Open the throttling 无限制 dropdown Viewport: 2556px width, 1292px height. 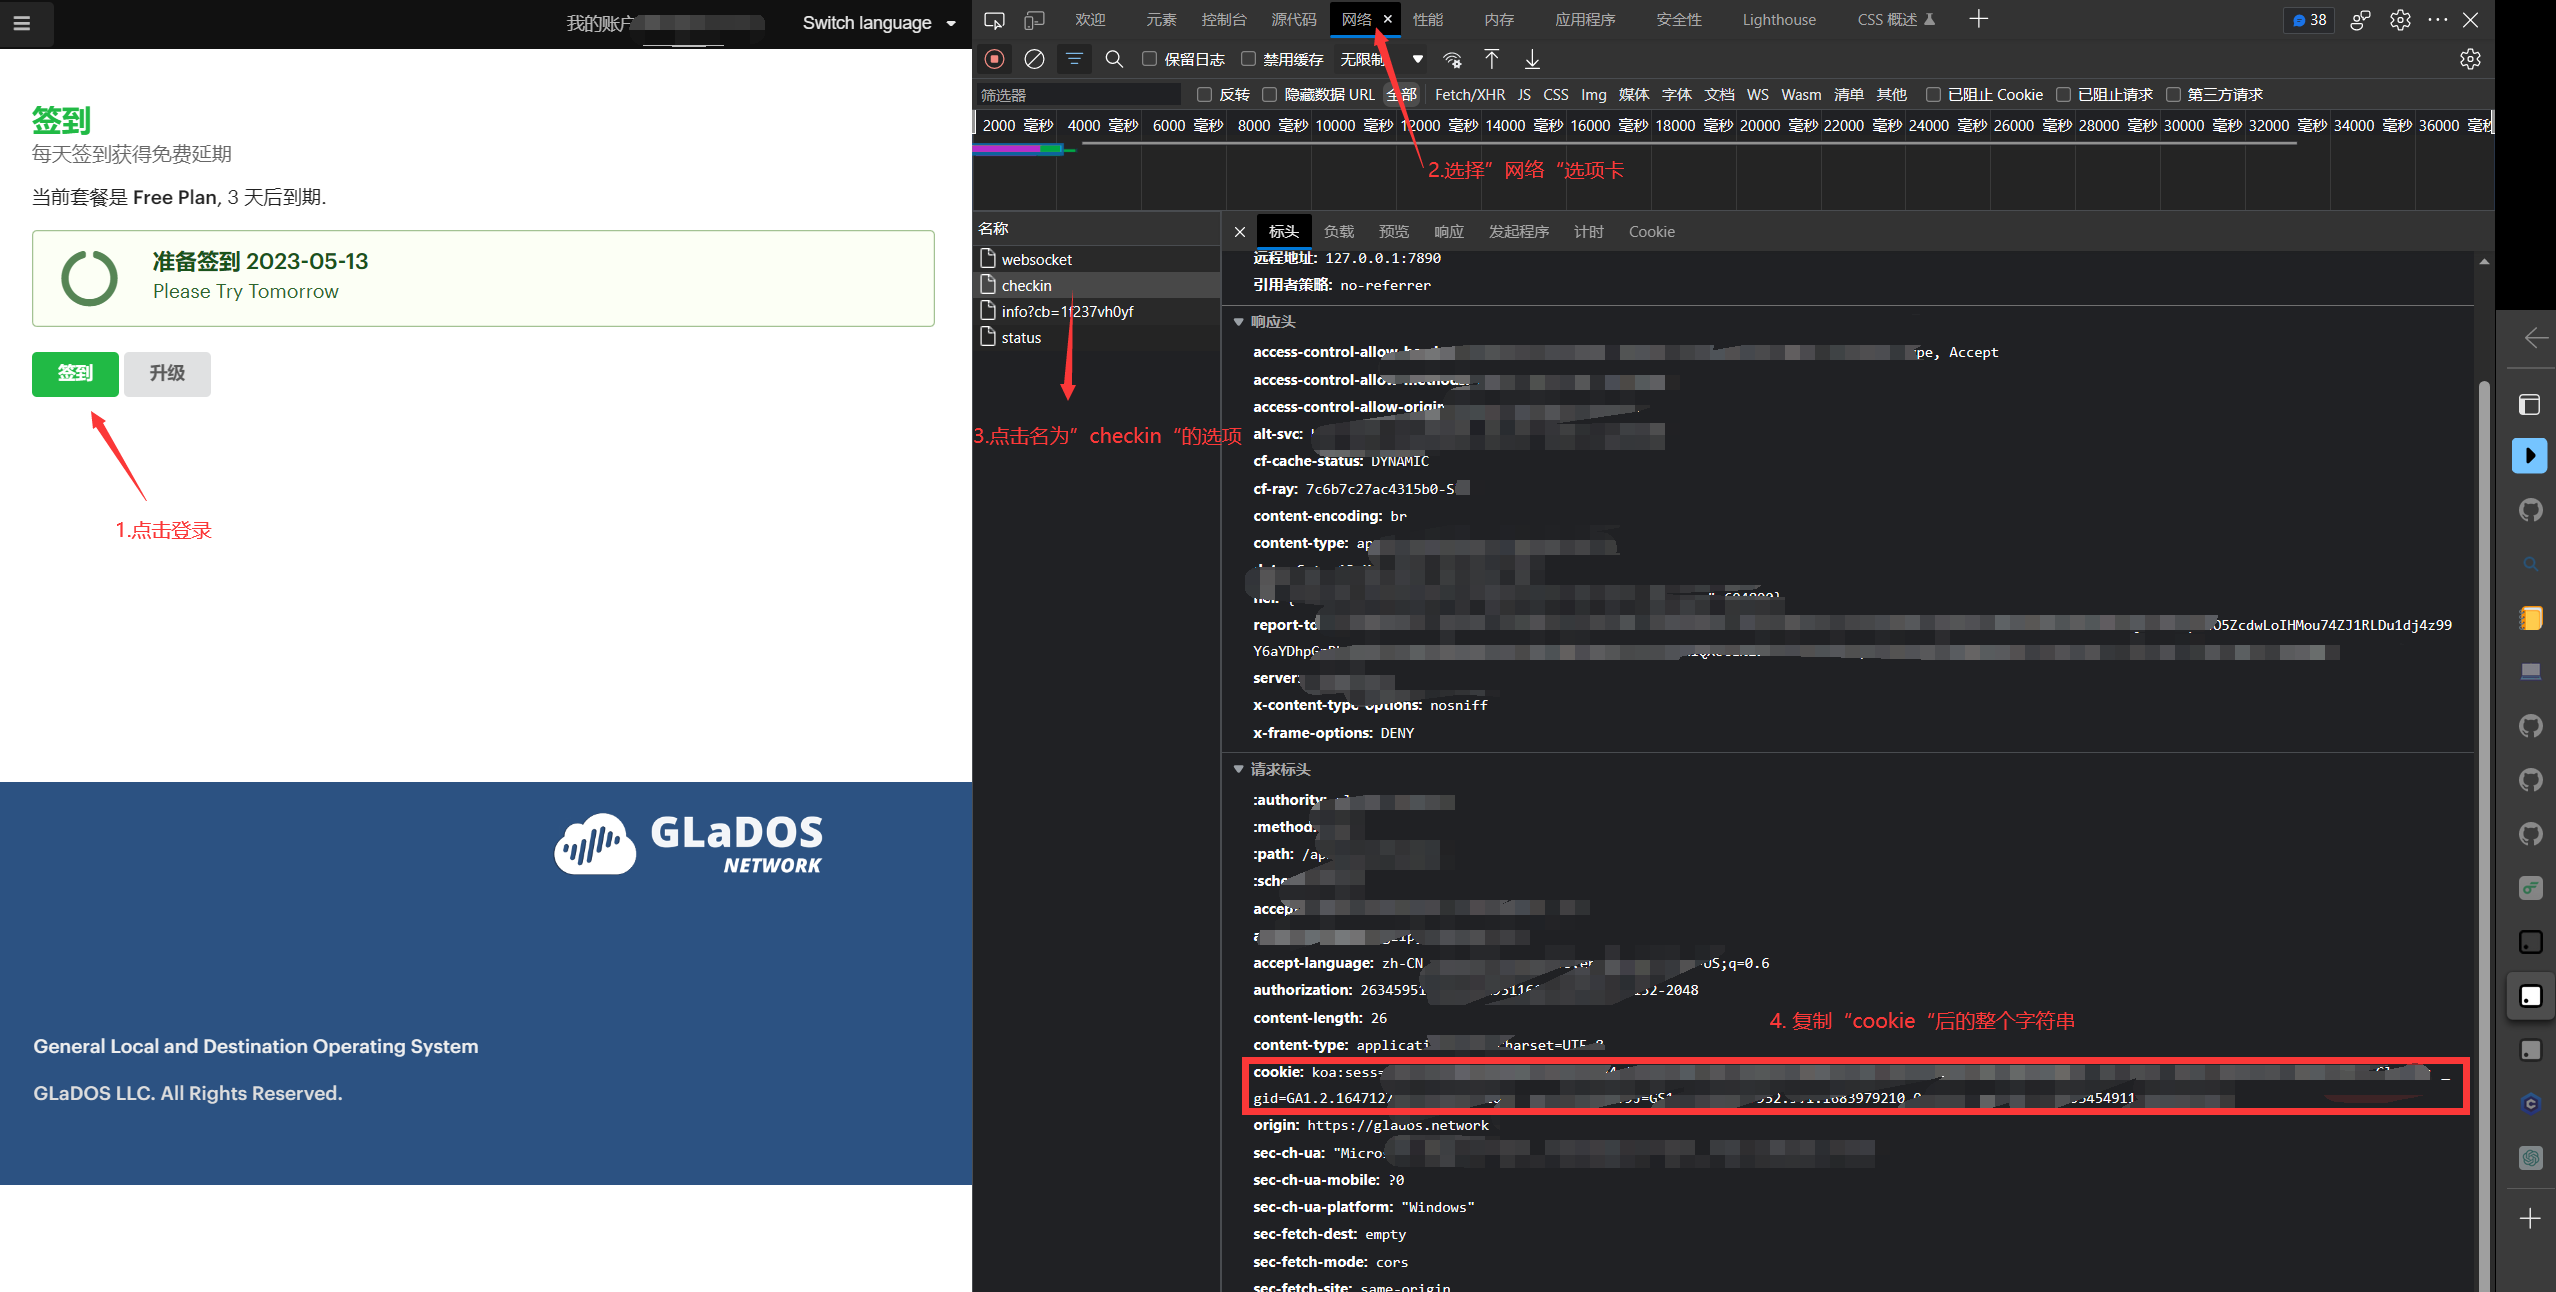click(1381, 59)
